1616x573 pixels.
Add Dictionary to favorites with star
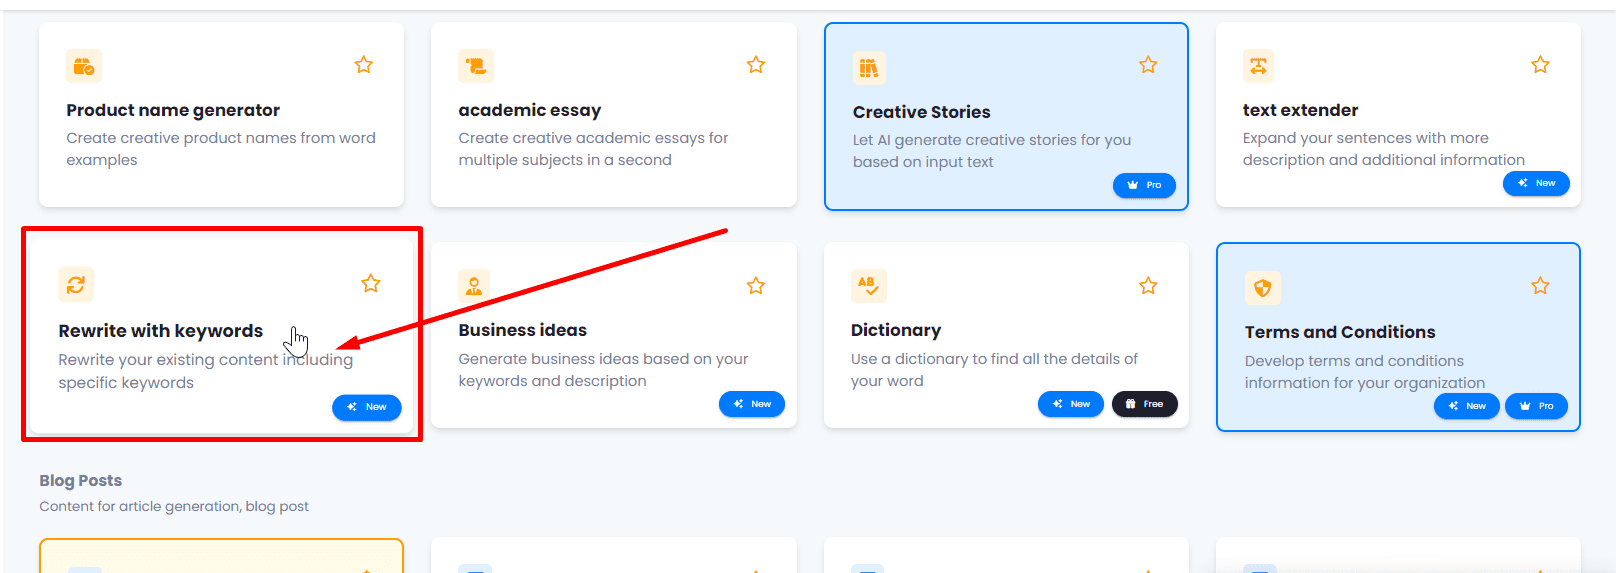click(1148, 286)
